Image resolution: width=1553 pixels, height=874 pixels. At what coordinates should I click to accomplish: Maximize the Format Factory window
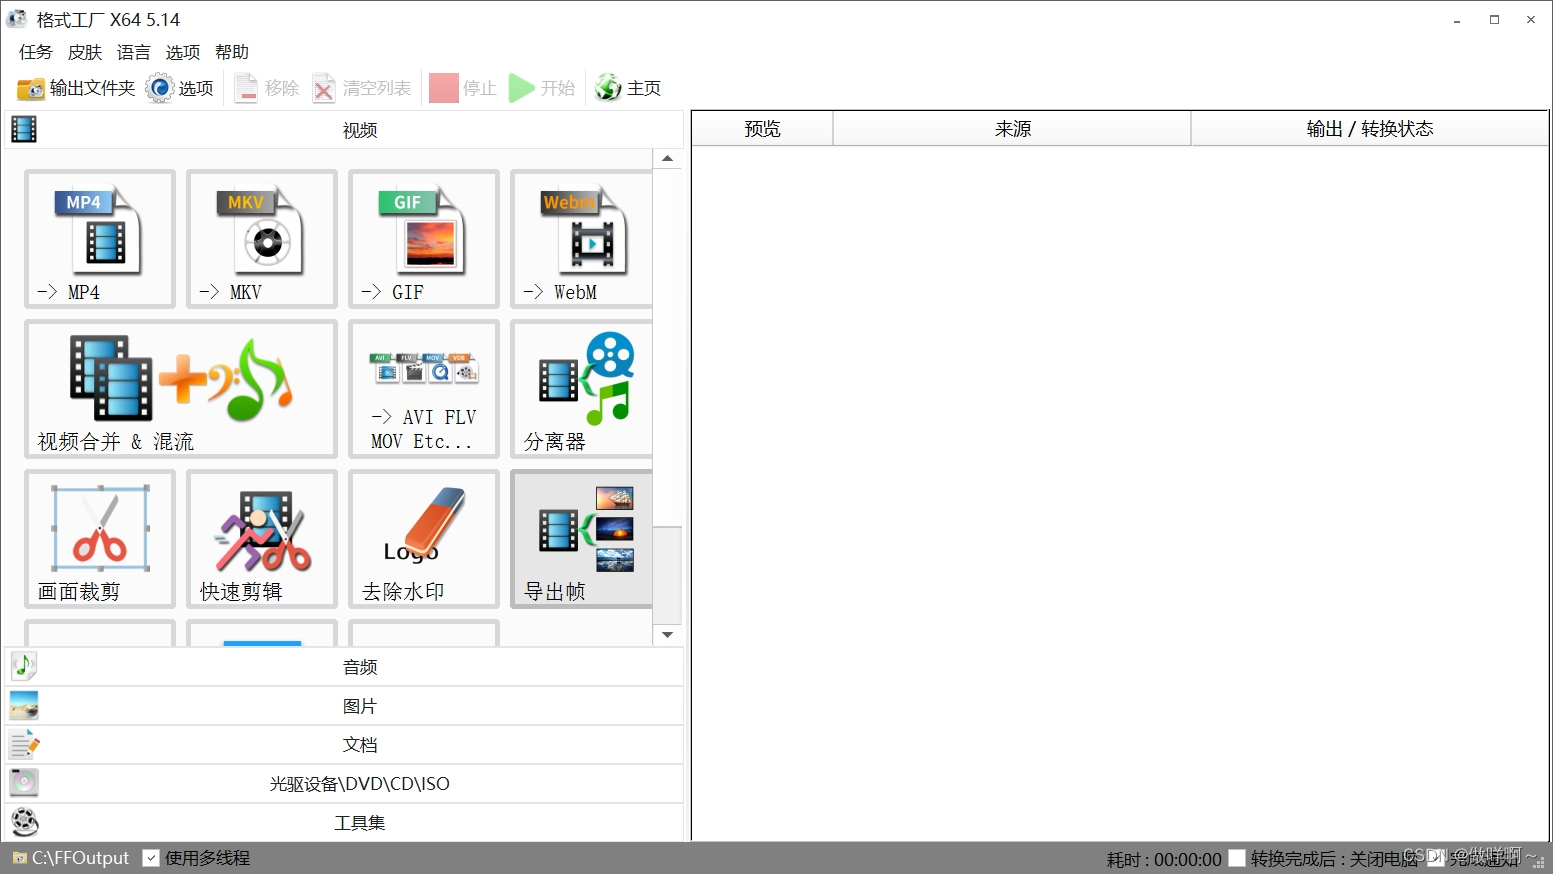(x=1494, y=20)
